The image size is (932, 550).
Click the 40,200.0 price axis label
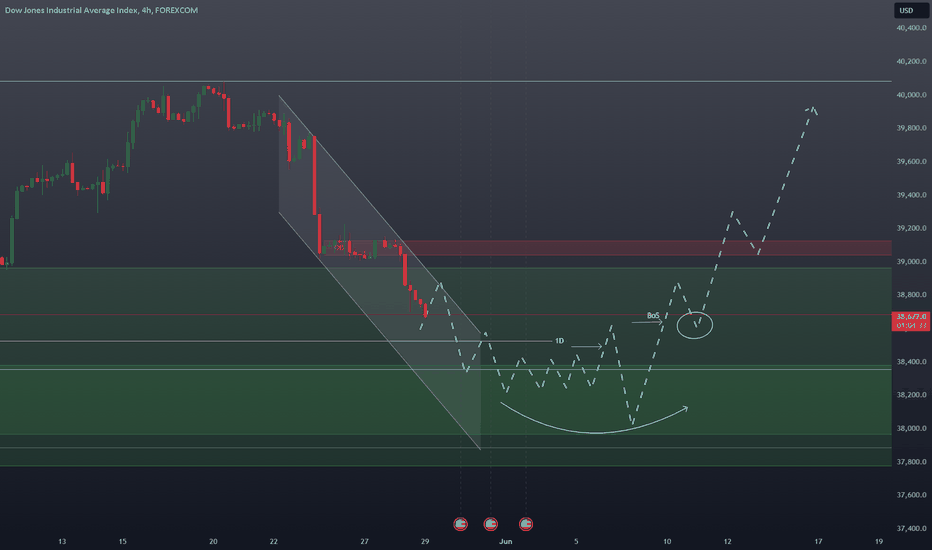tap(911, 61)
